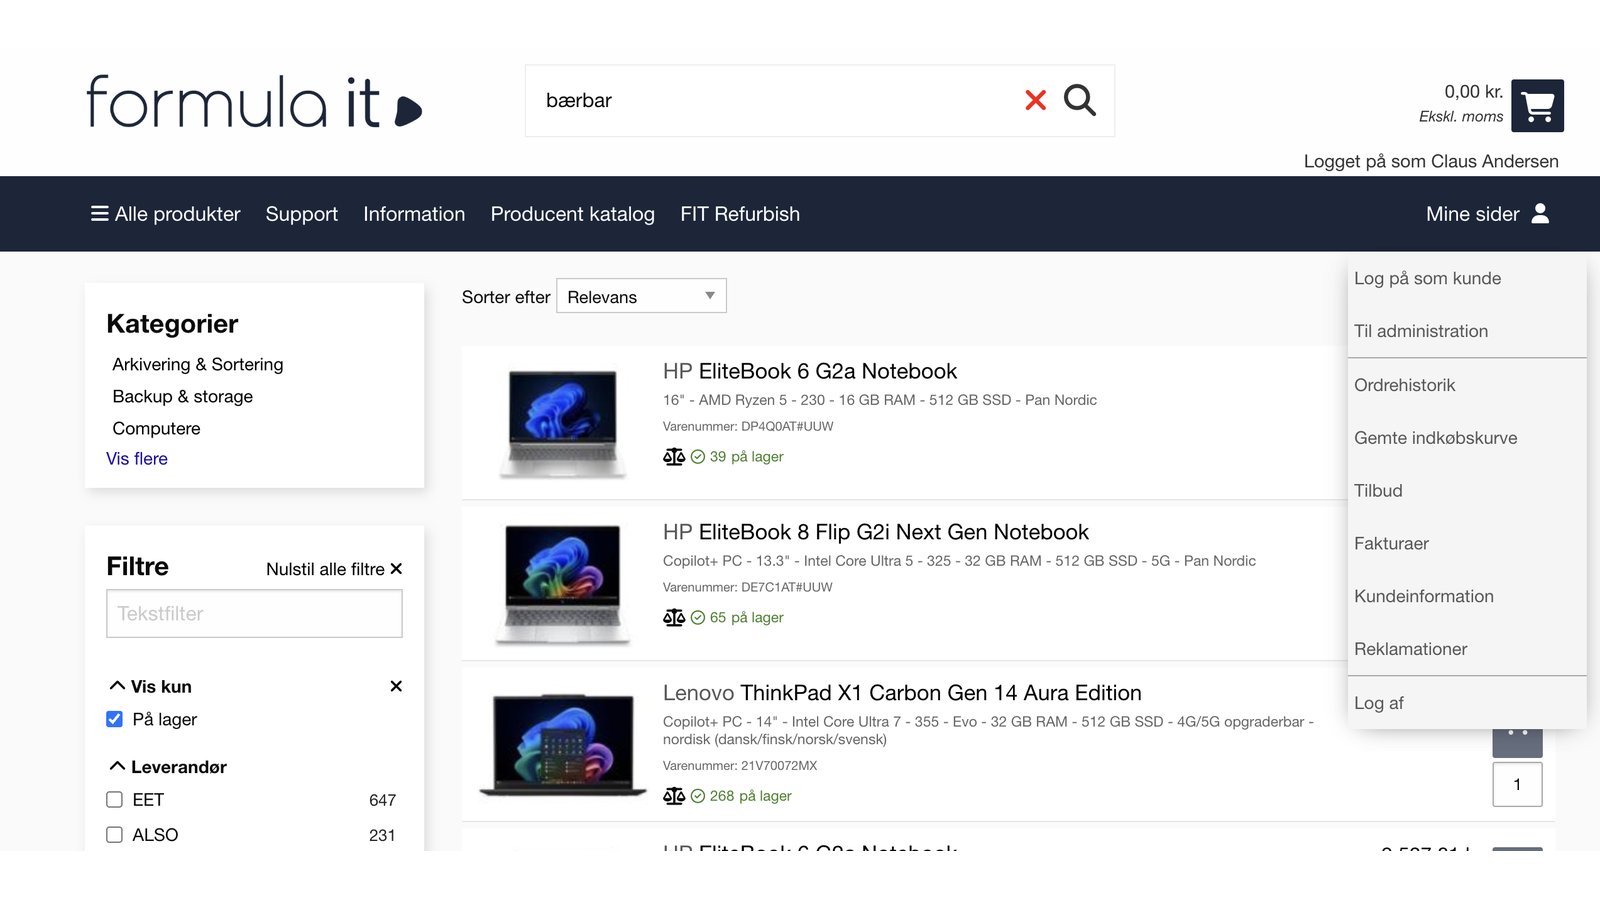The height and width of the screenshot is (900, 1600).
Task: Open the Support menu item
Action: pos(302,214)
